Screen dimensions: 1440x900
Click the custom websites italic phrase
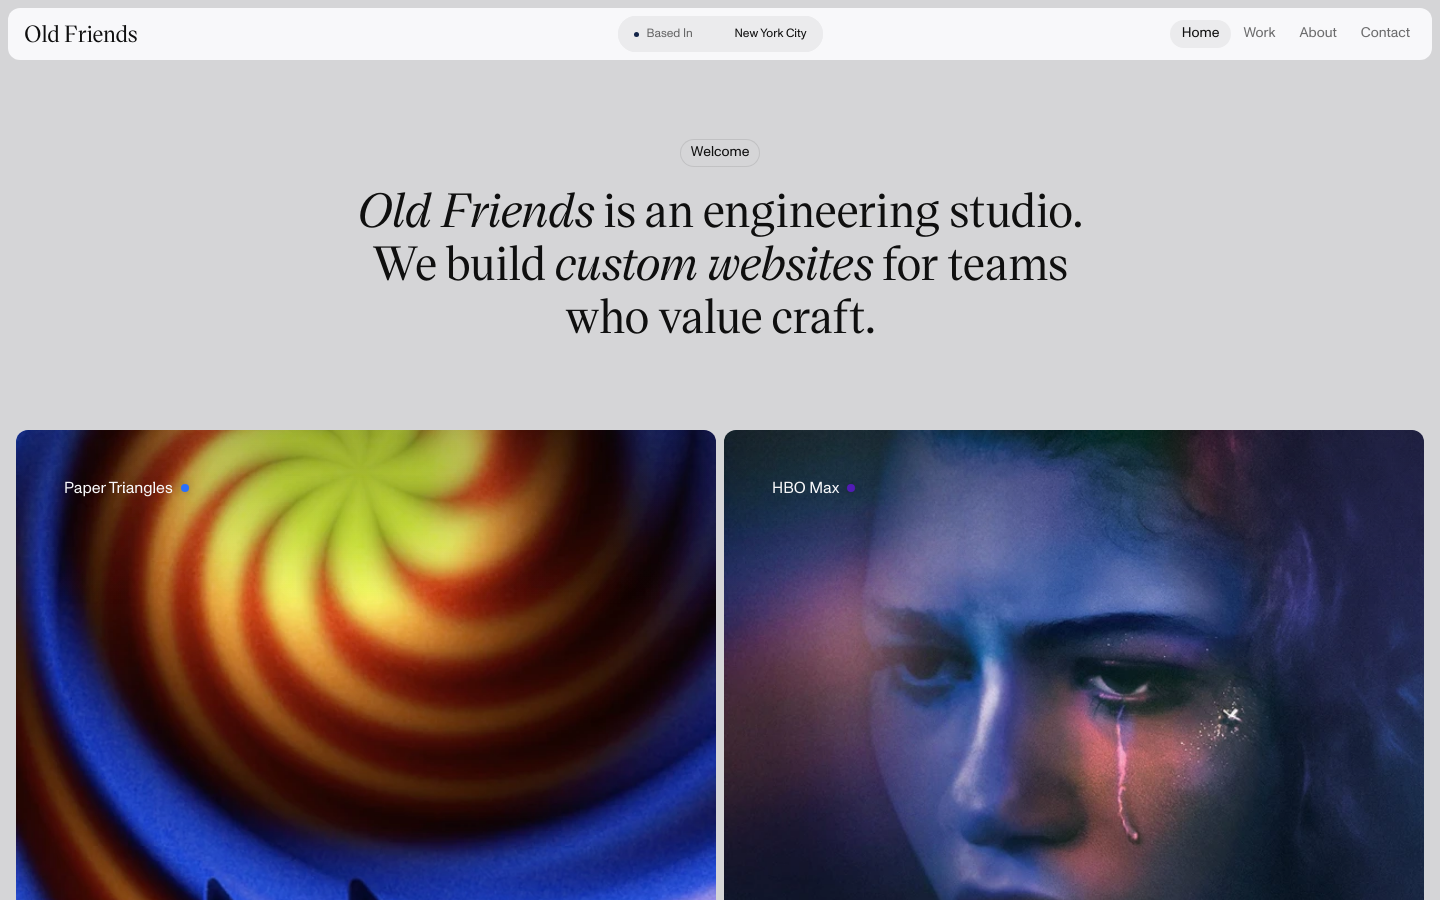click(x=714, y=265)
